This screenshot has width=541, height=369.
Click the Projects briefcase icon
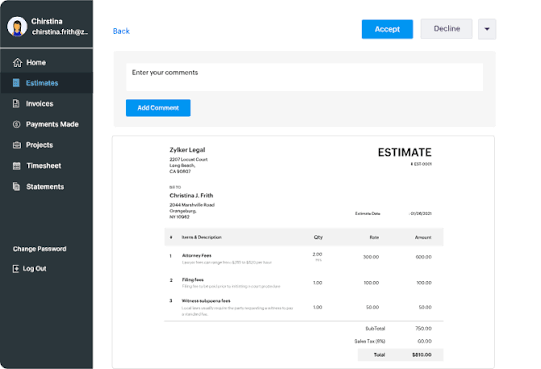(x=17, y=145)
